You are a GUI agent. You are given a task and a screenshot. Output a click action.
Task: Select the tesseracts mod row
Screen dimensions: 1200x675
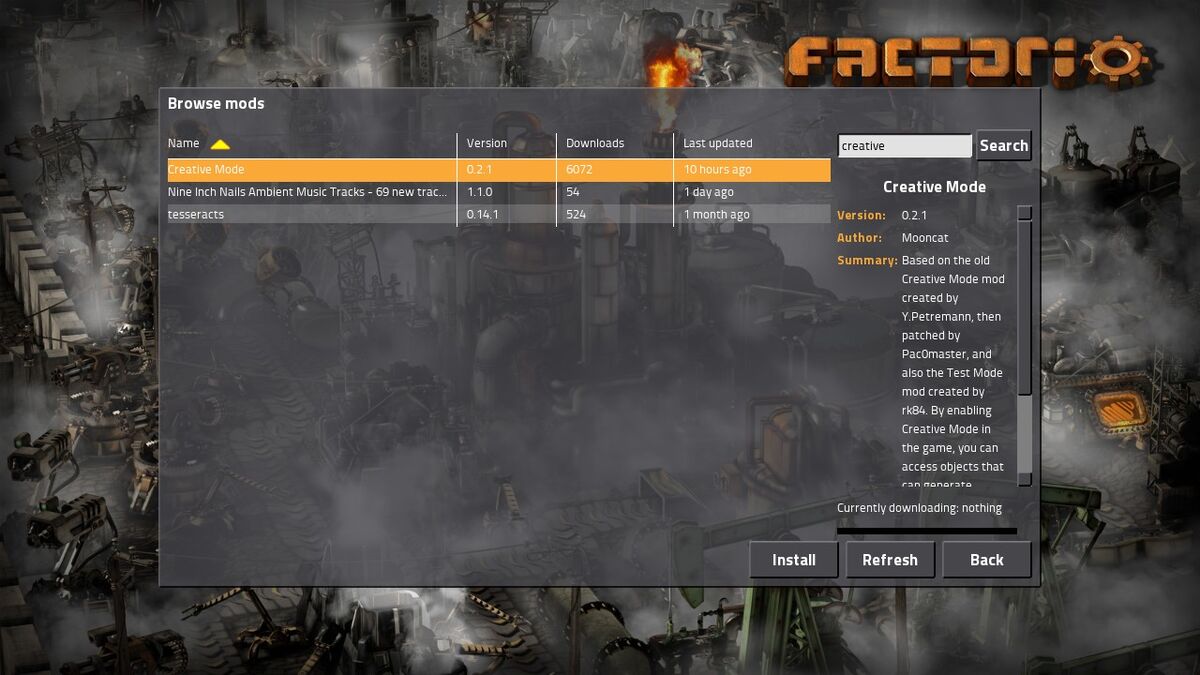pyautogui.click(x=498, y=215)
